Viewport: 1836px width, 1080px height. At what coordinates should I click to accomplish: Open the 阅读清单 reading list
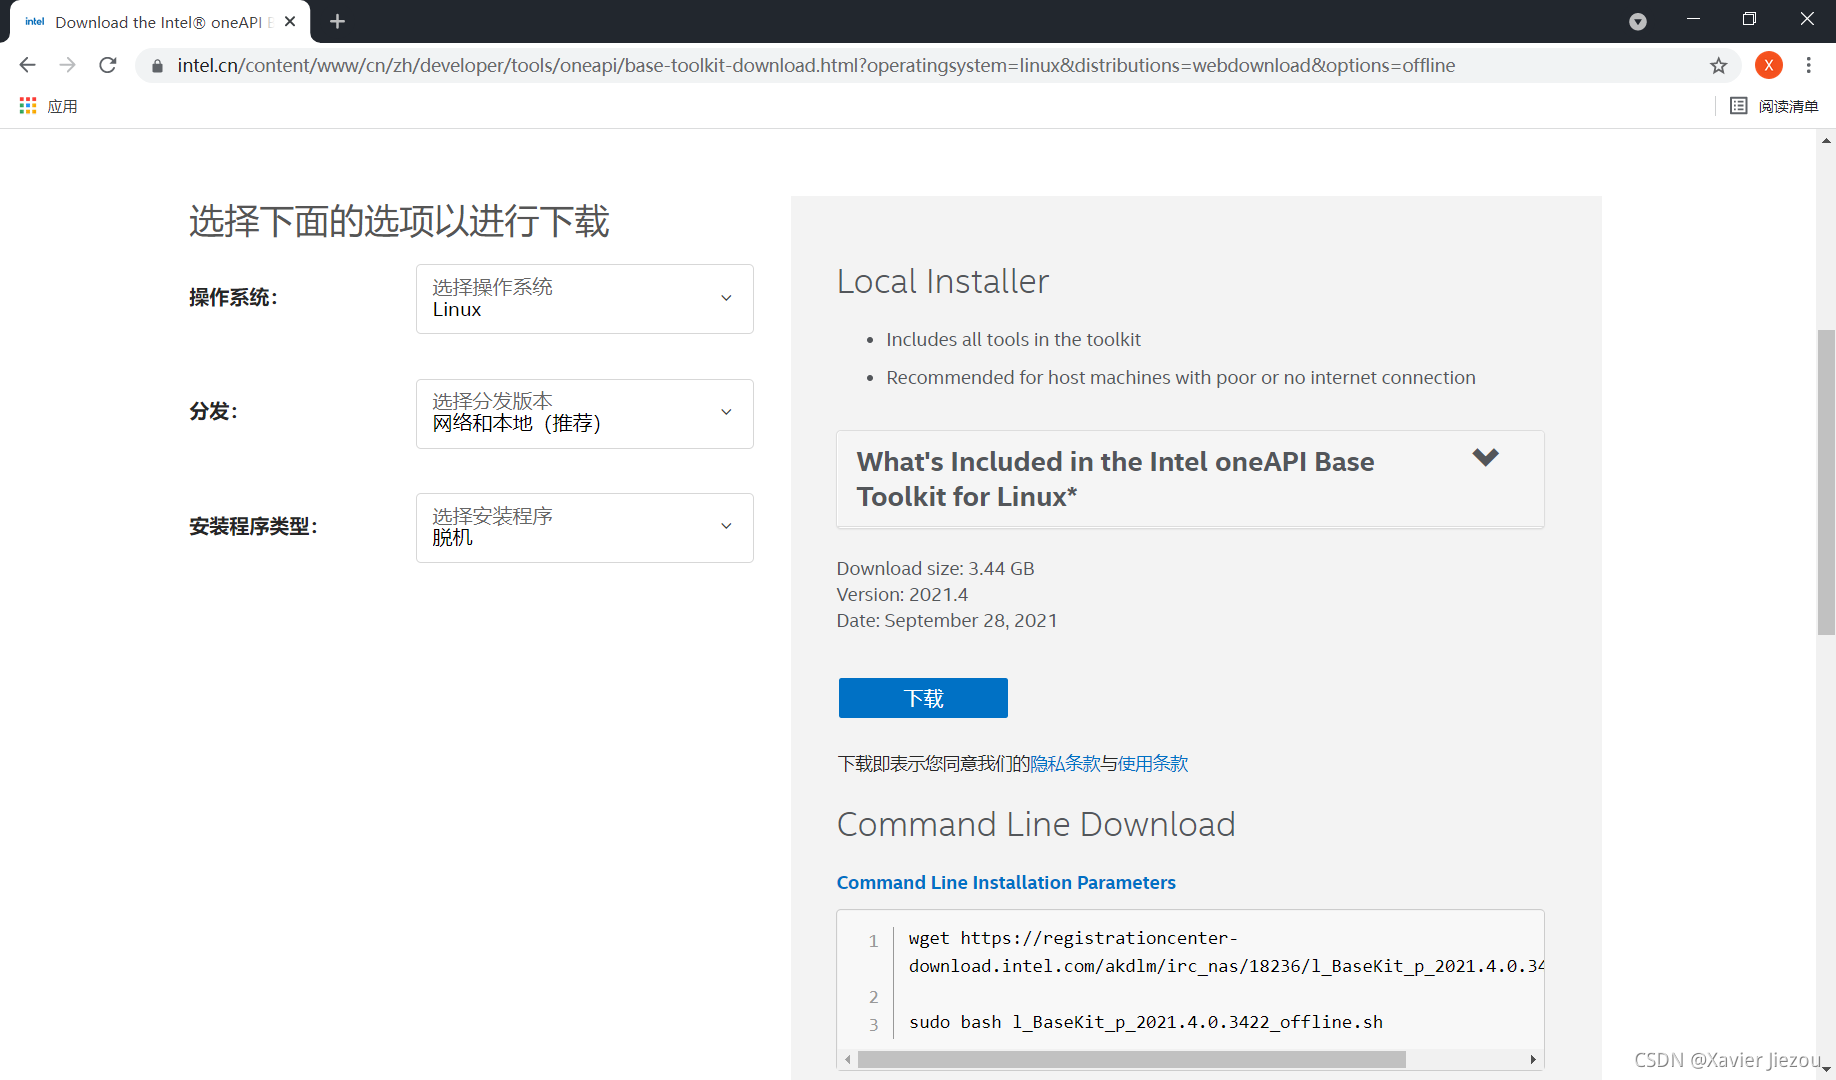coord(1788,105)
